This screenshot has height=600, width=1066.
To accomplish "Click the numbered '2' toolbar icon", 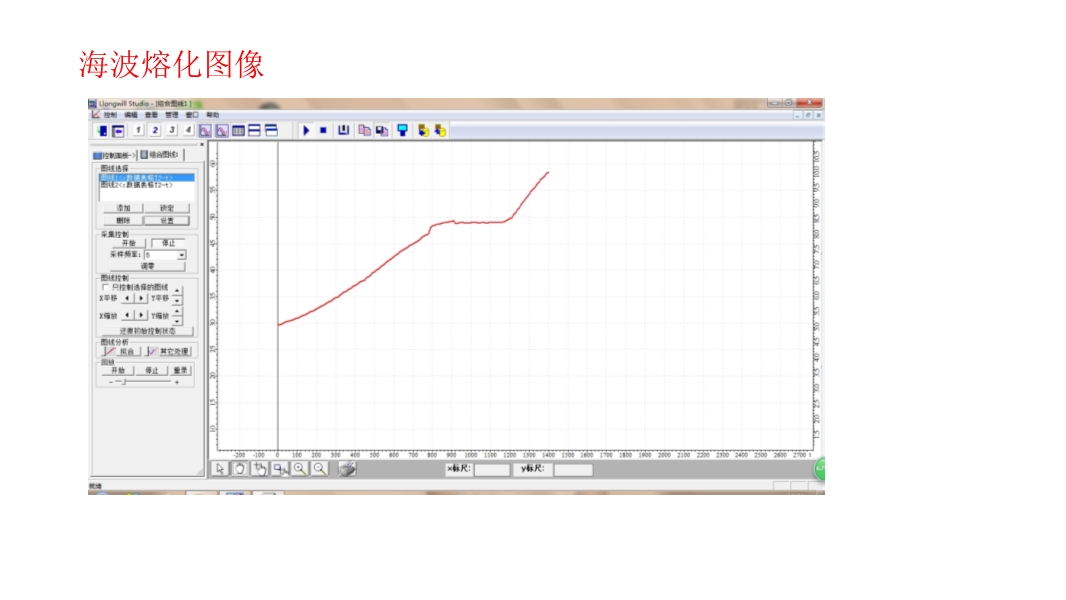I will (155, 130).
